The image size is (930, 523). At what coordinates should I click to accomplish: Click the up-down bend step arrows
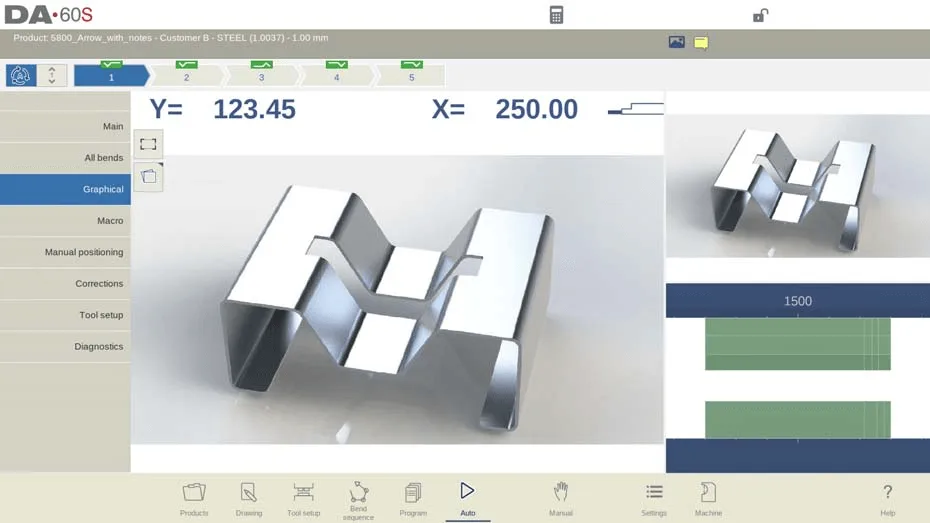point(52,76)
